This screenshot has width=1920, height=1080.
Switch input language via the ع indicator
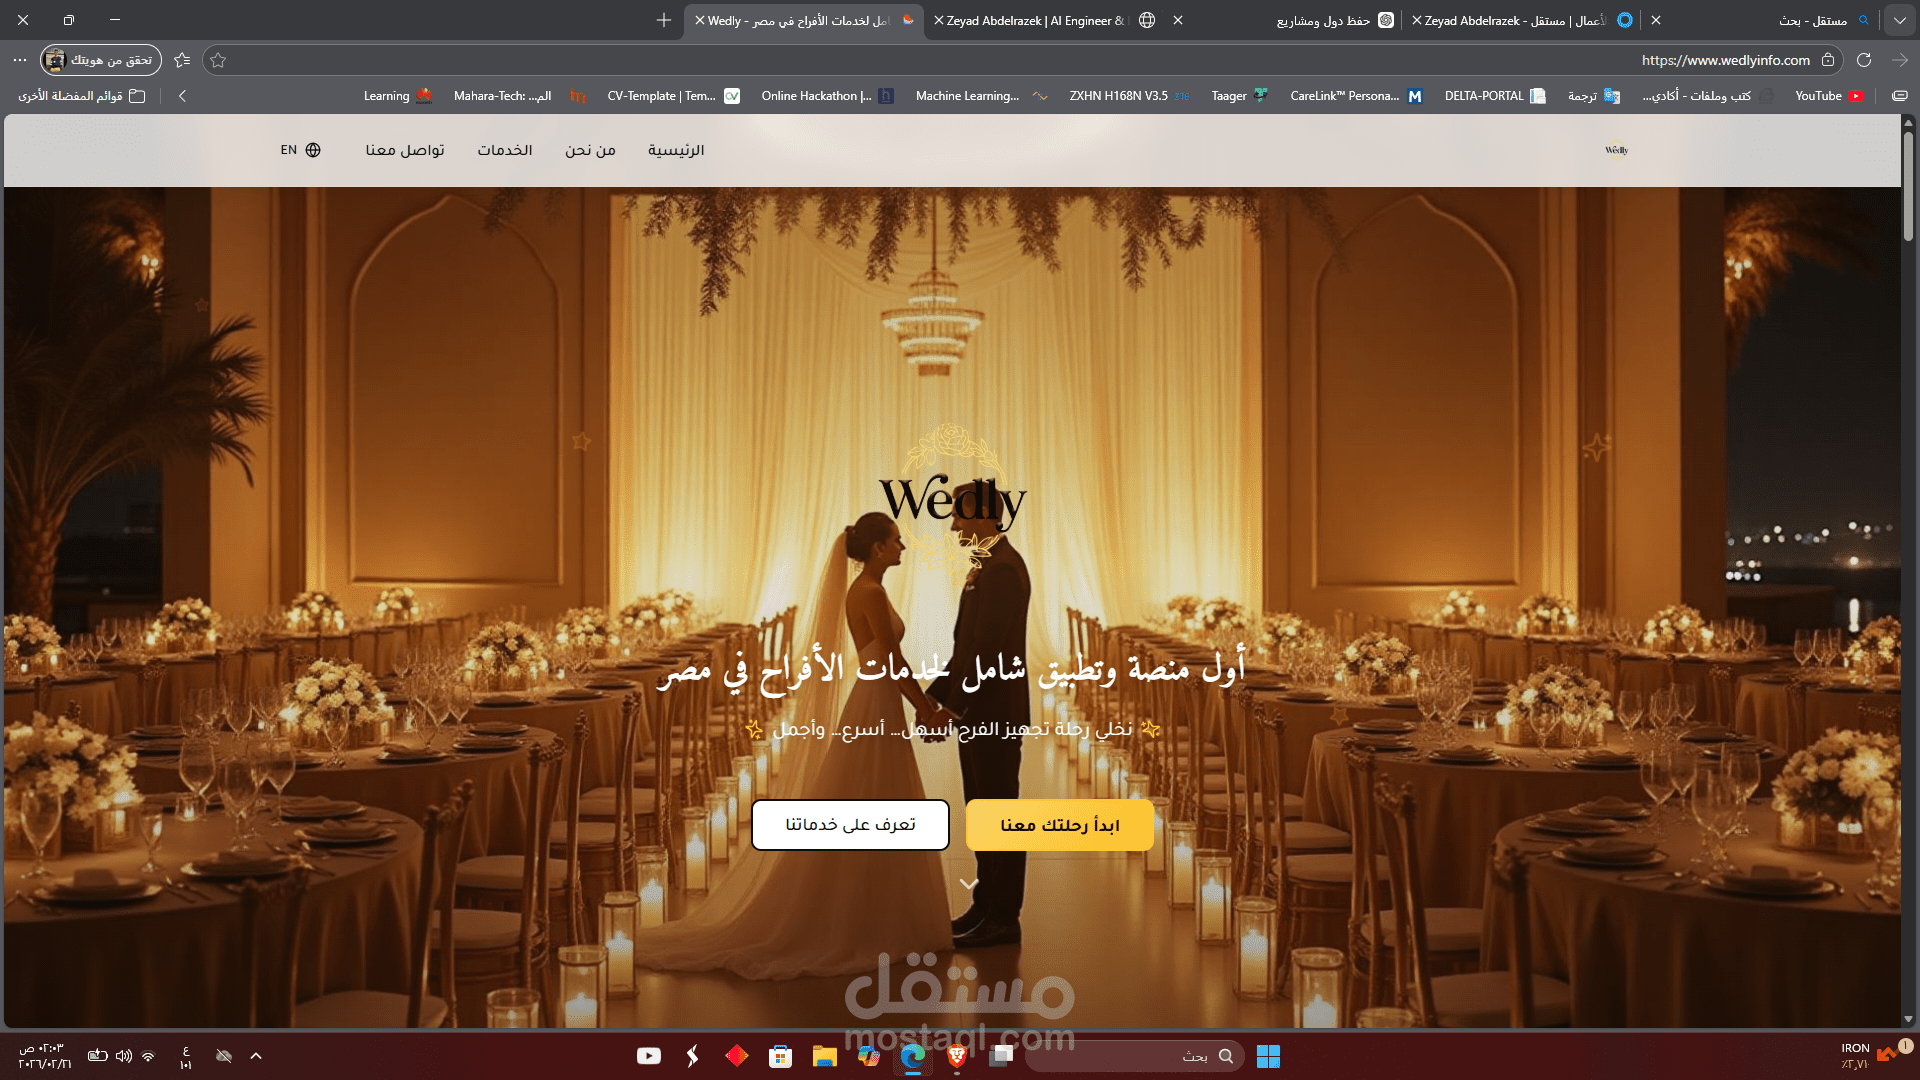tap(186, 1056)
